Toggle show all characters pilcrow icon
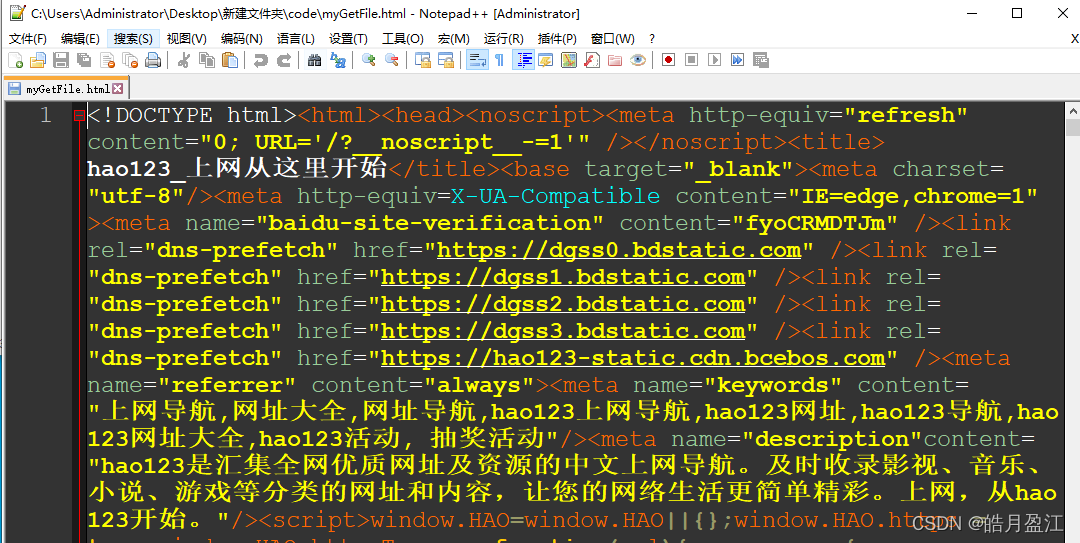The image size is (1080, 543). (x=499, y=61)
